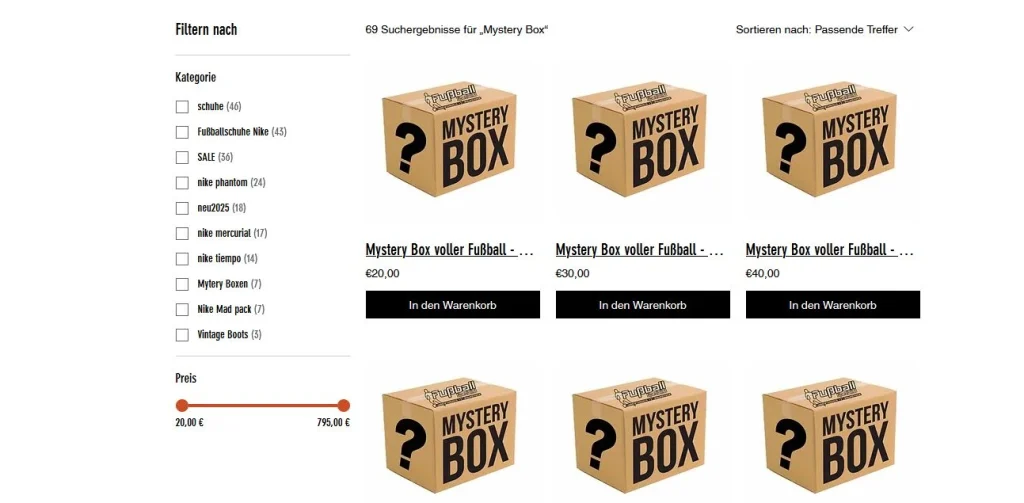This screenshot has height=503, width=1024.
Task: Add the €20,00 box to Warenkorb
Action: pyautogui.click(x=453, y=305)
